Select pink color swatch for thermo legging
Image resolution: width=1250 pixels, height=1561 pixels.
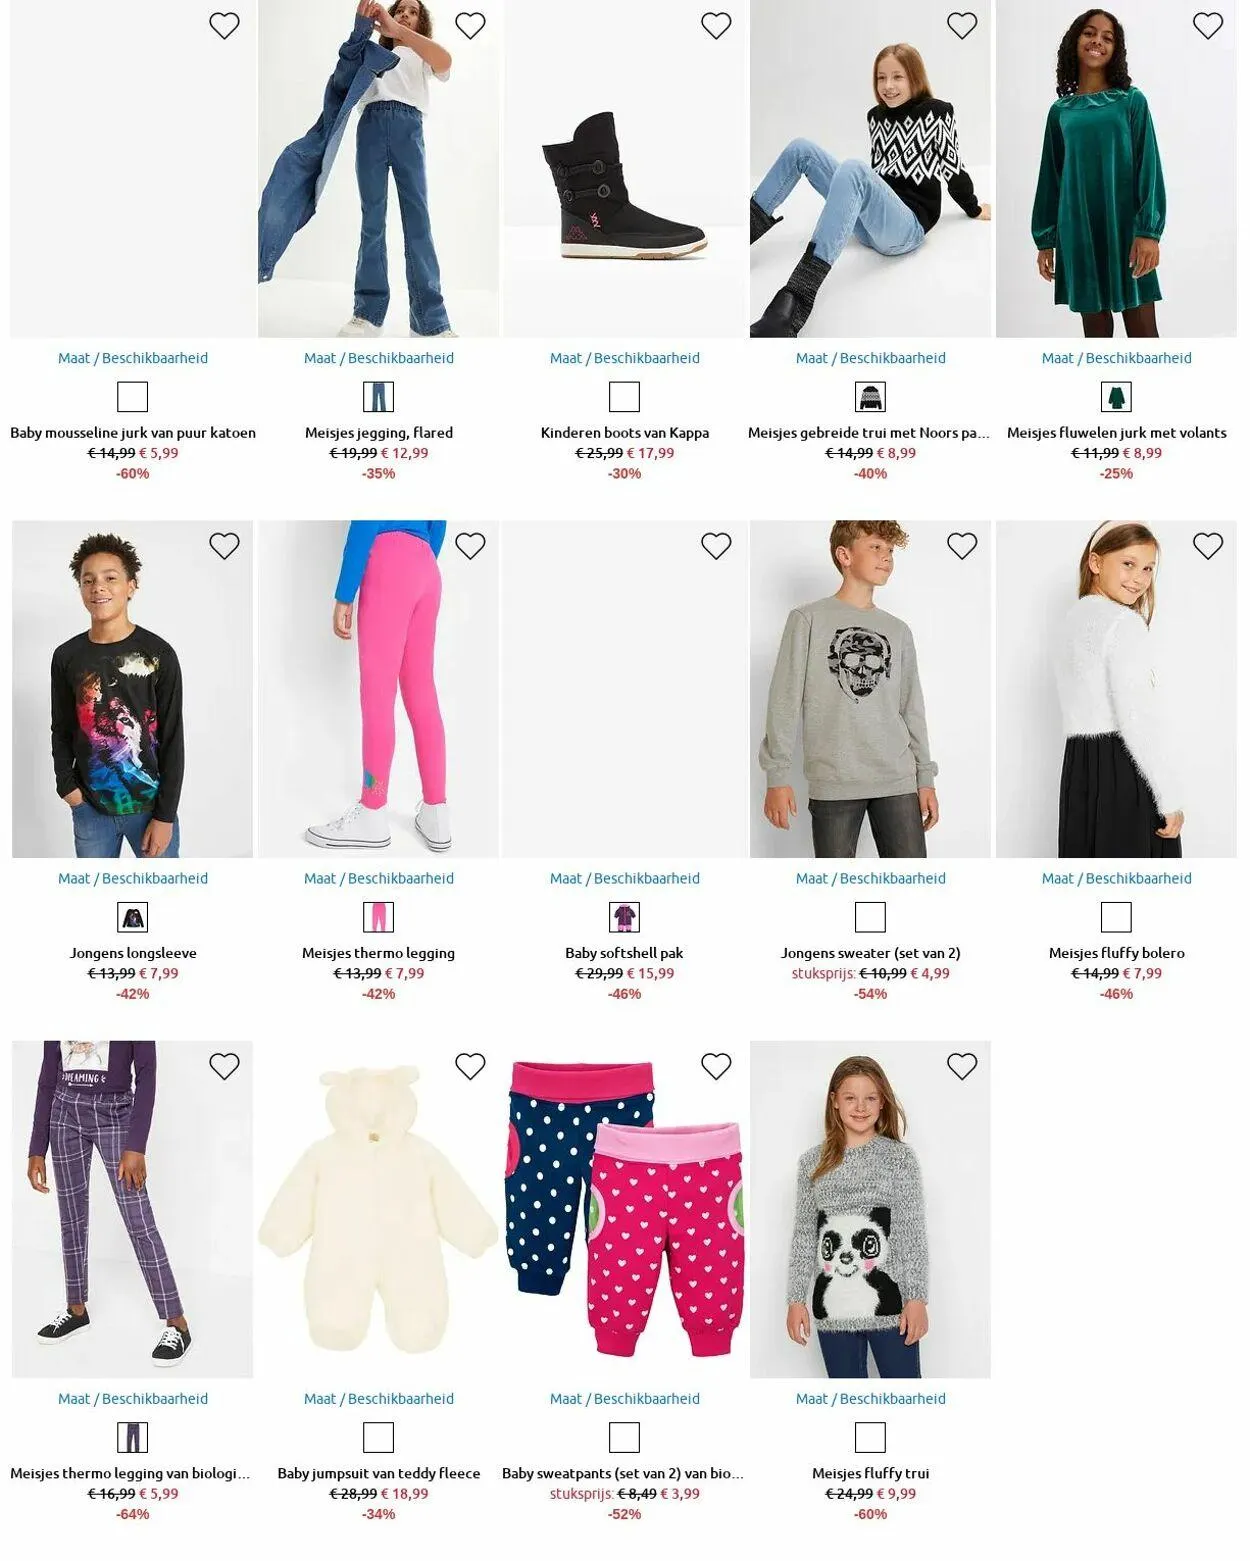point(378,917)
